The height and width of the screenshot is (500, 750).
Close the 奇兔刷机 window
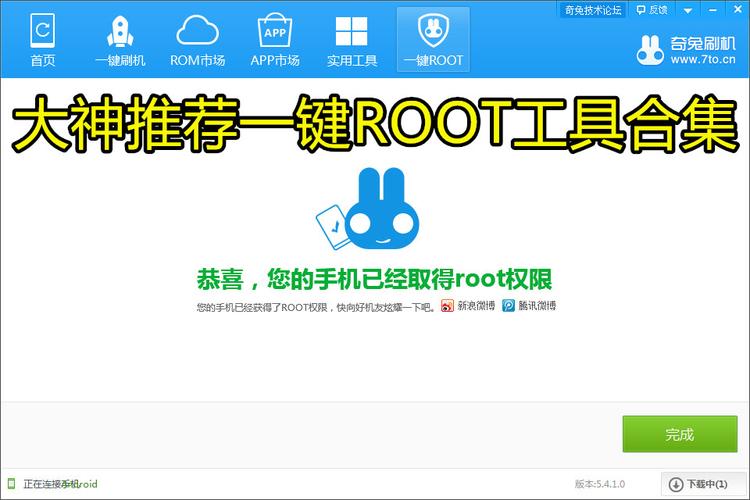[738, 10]
